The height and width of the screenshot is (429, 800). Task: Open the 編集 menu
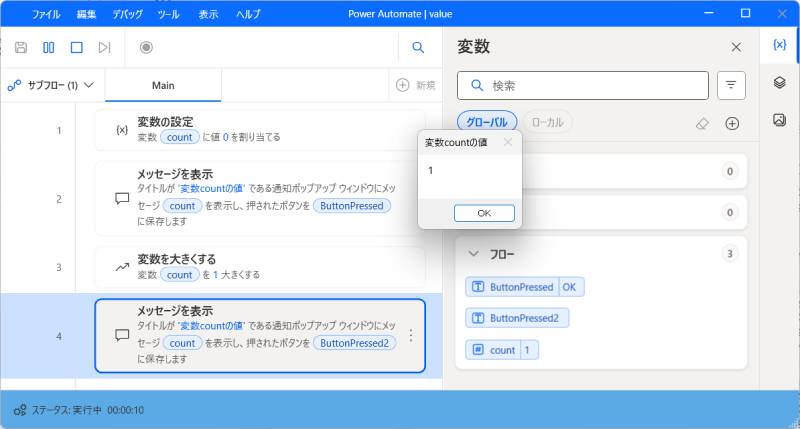pos(86,14)
